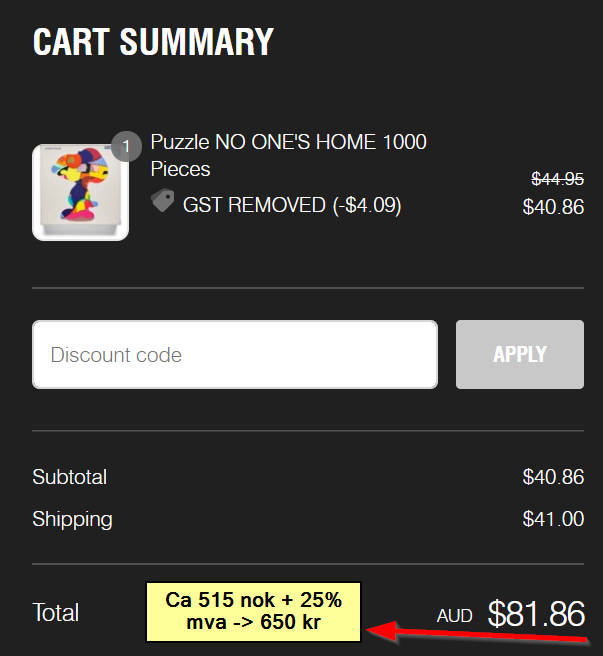This screenshot has width=603, height=656.
Task: Click the crossed-out $44.95 original price
Action: [557, 179]
